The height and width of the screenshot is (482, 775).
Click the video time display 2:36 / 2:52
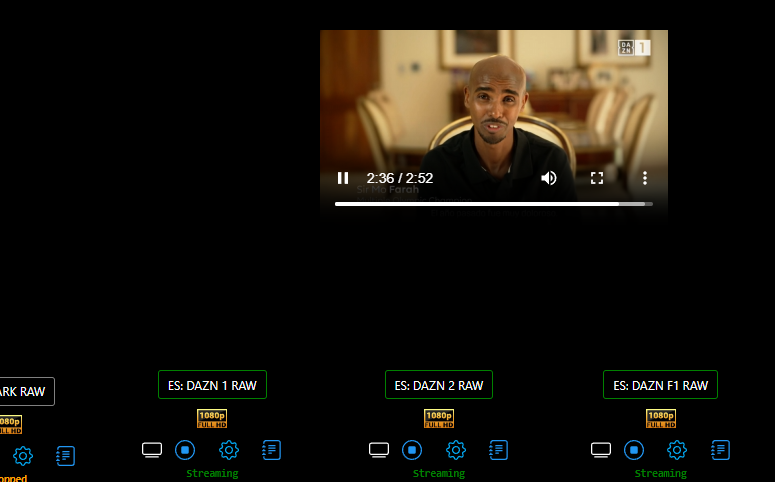click(399, 178)
